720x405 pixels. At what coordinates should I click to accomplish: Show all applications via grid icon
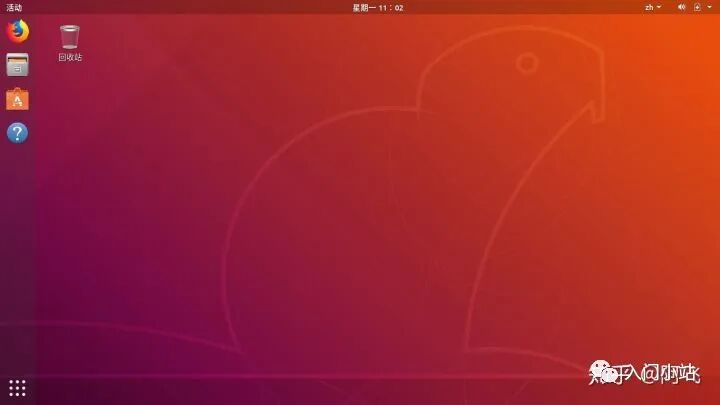point(17,388)
